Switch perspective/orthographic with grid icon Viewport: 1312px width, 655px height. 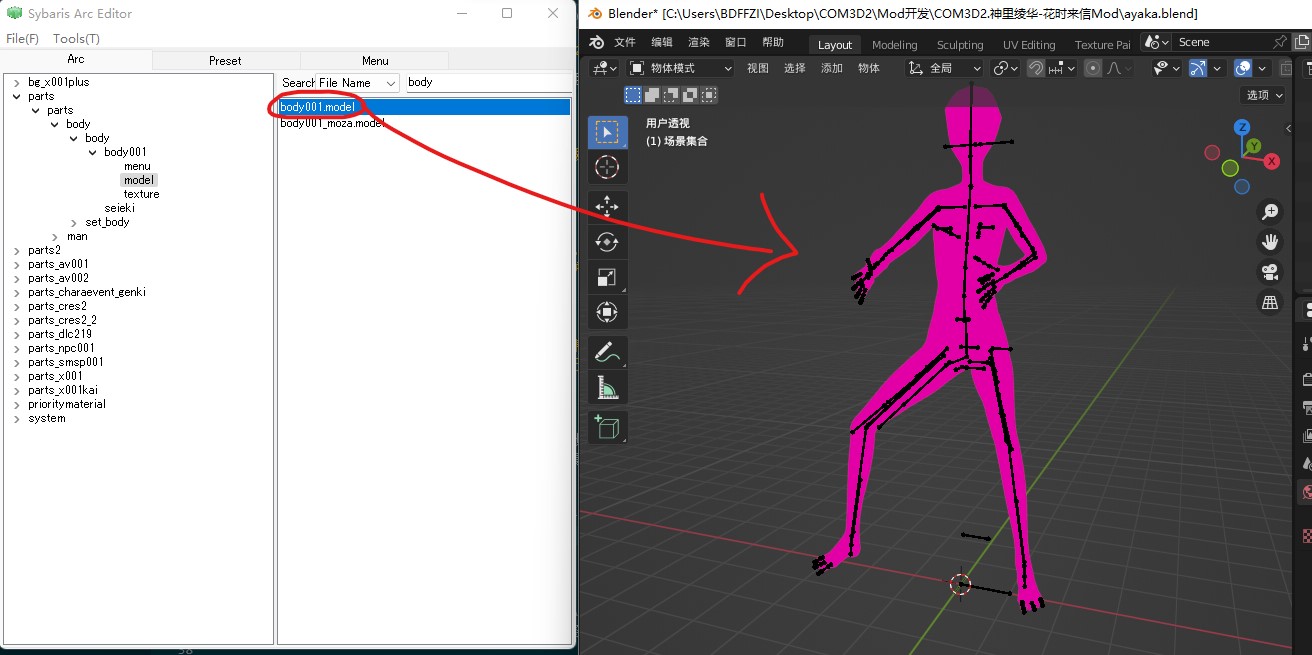click(1270, 302)
